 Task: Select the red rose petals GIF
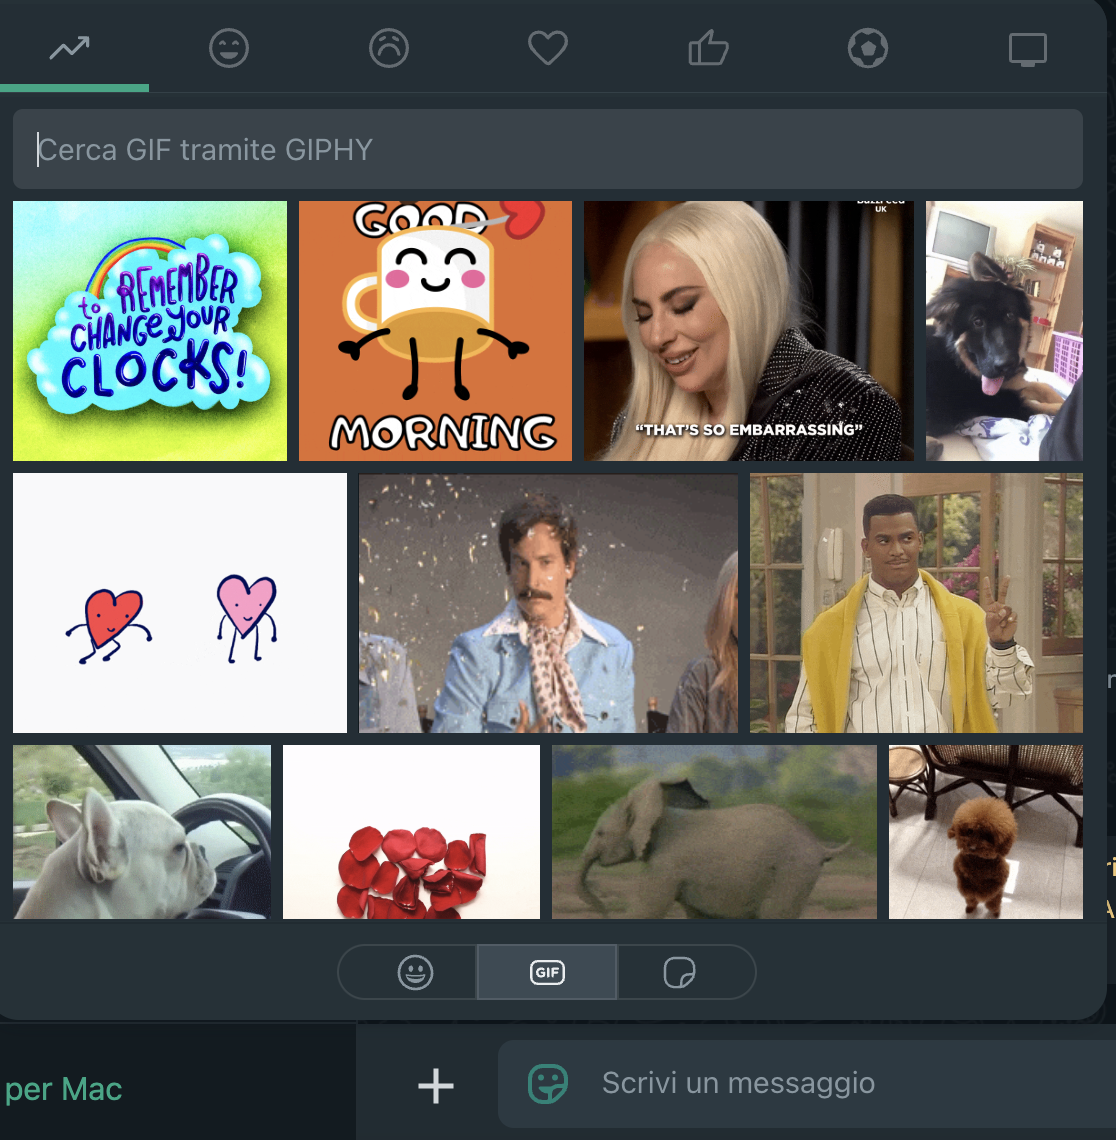tap(412, 832)
